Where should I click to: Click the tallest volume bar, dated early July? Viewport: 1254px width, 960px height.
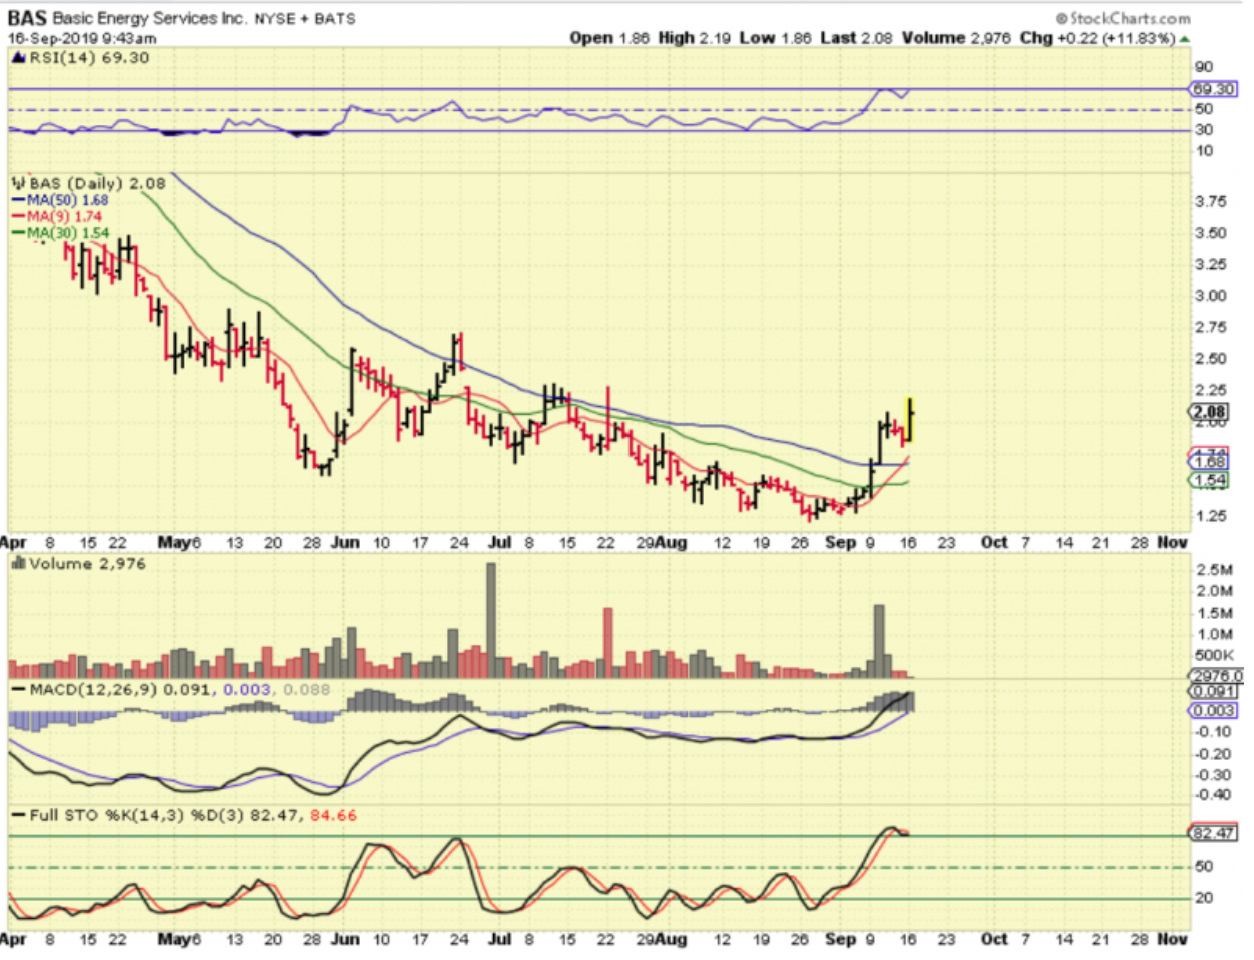(x=491, y=621)
